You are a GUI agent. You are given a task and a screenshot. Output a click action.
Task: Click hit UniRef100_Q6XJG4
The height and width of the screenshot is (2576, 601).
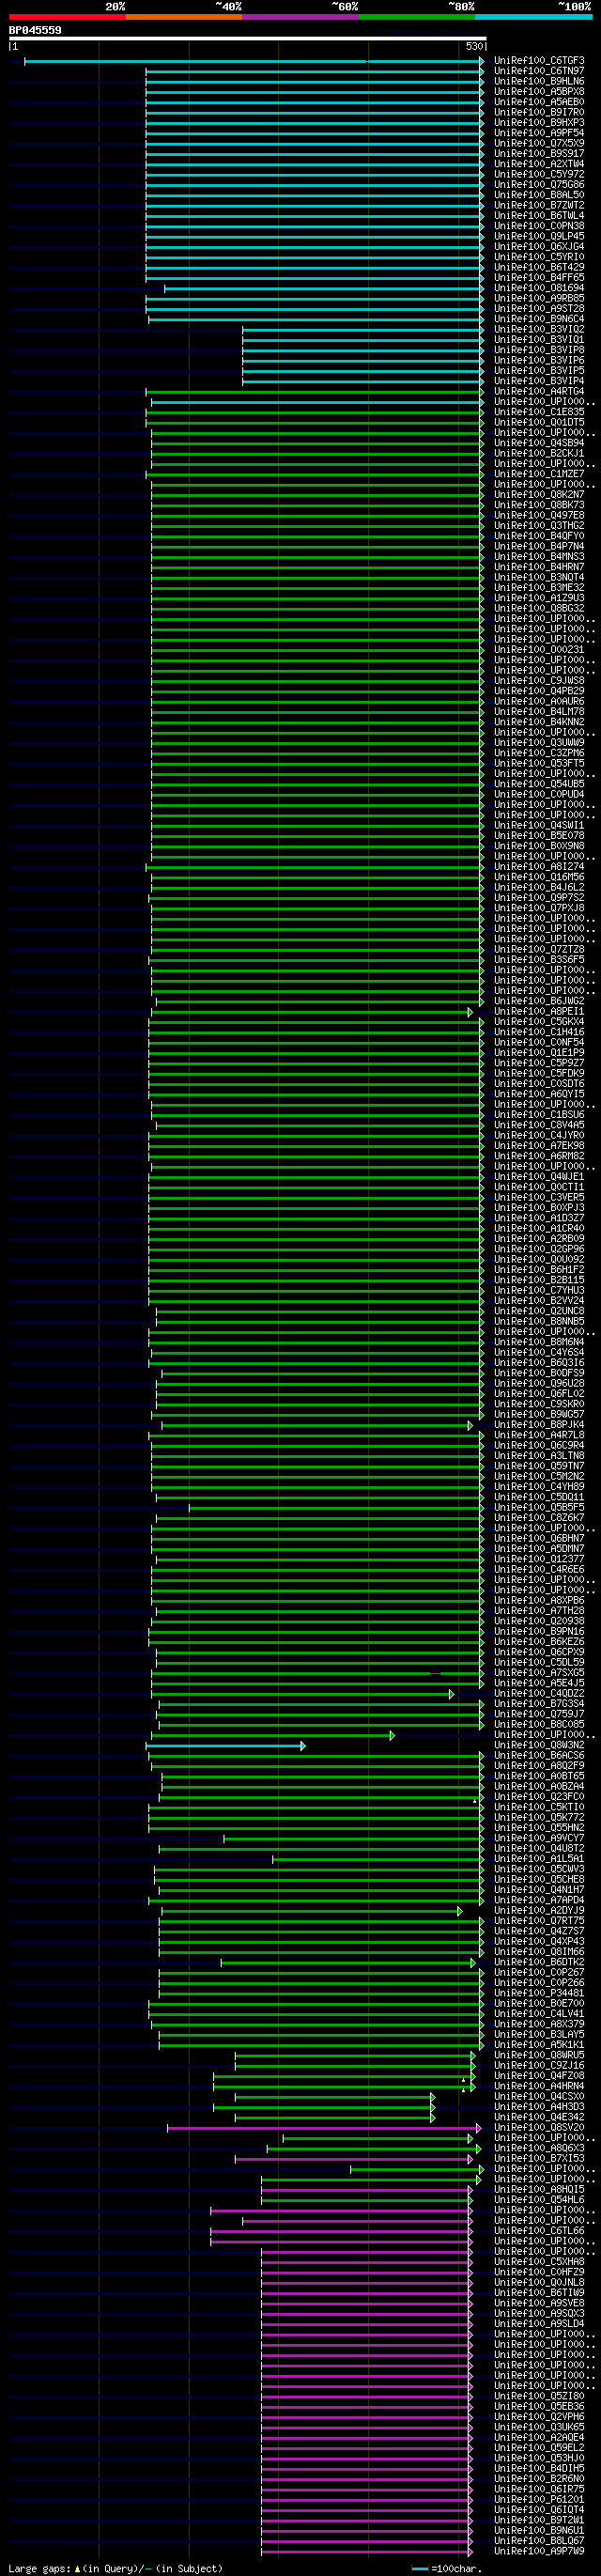[x=539, y=247]
